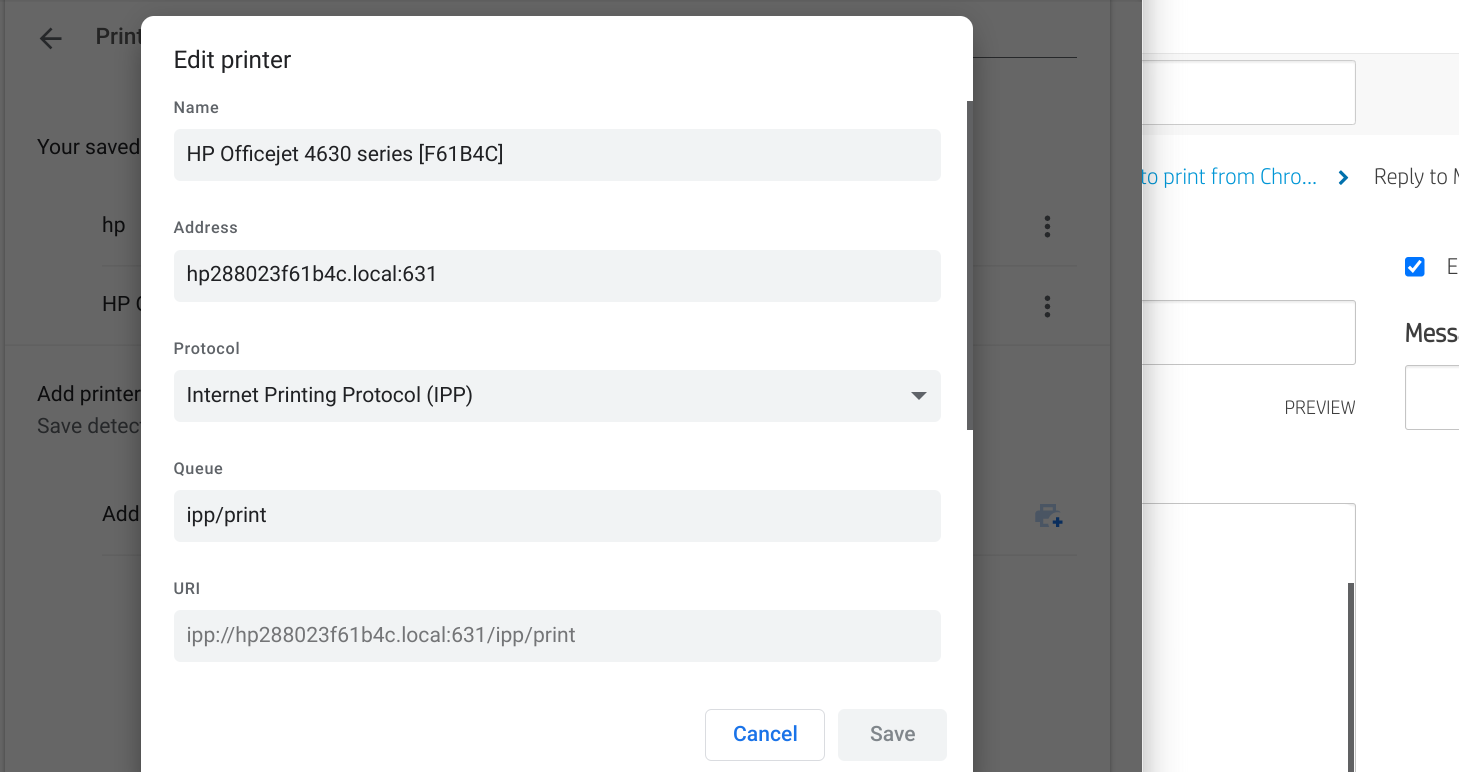This screenshot has width=1459, height=772.
Task: Click the large text area's scrollbar
Action: 1351,676
